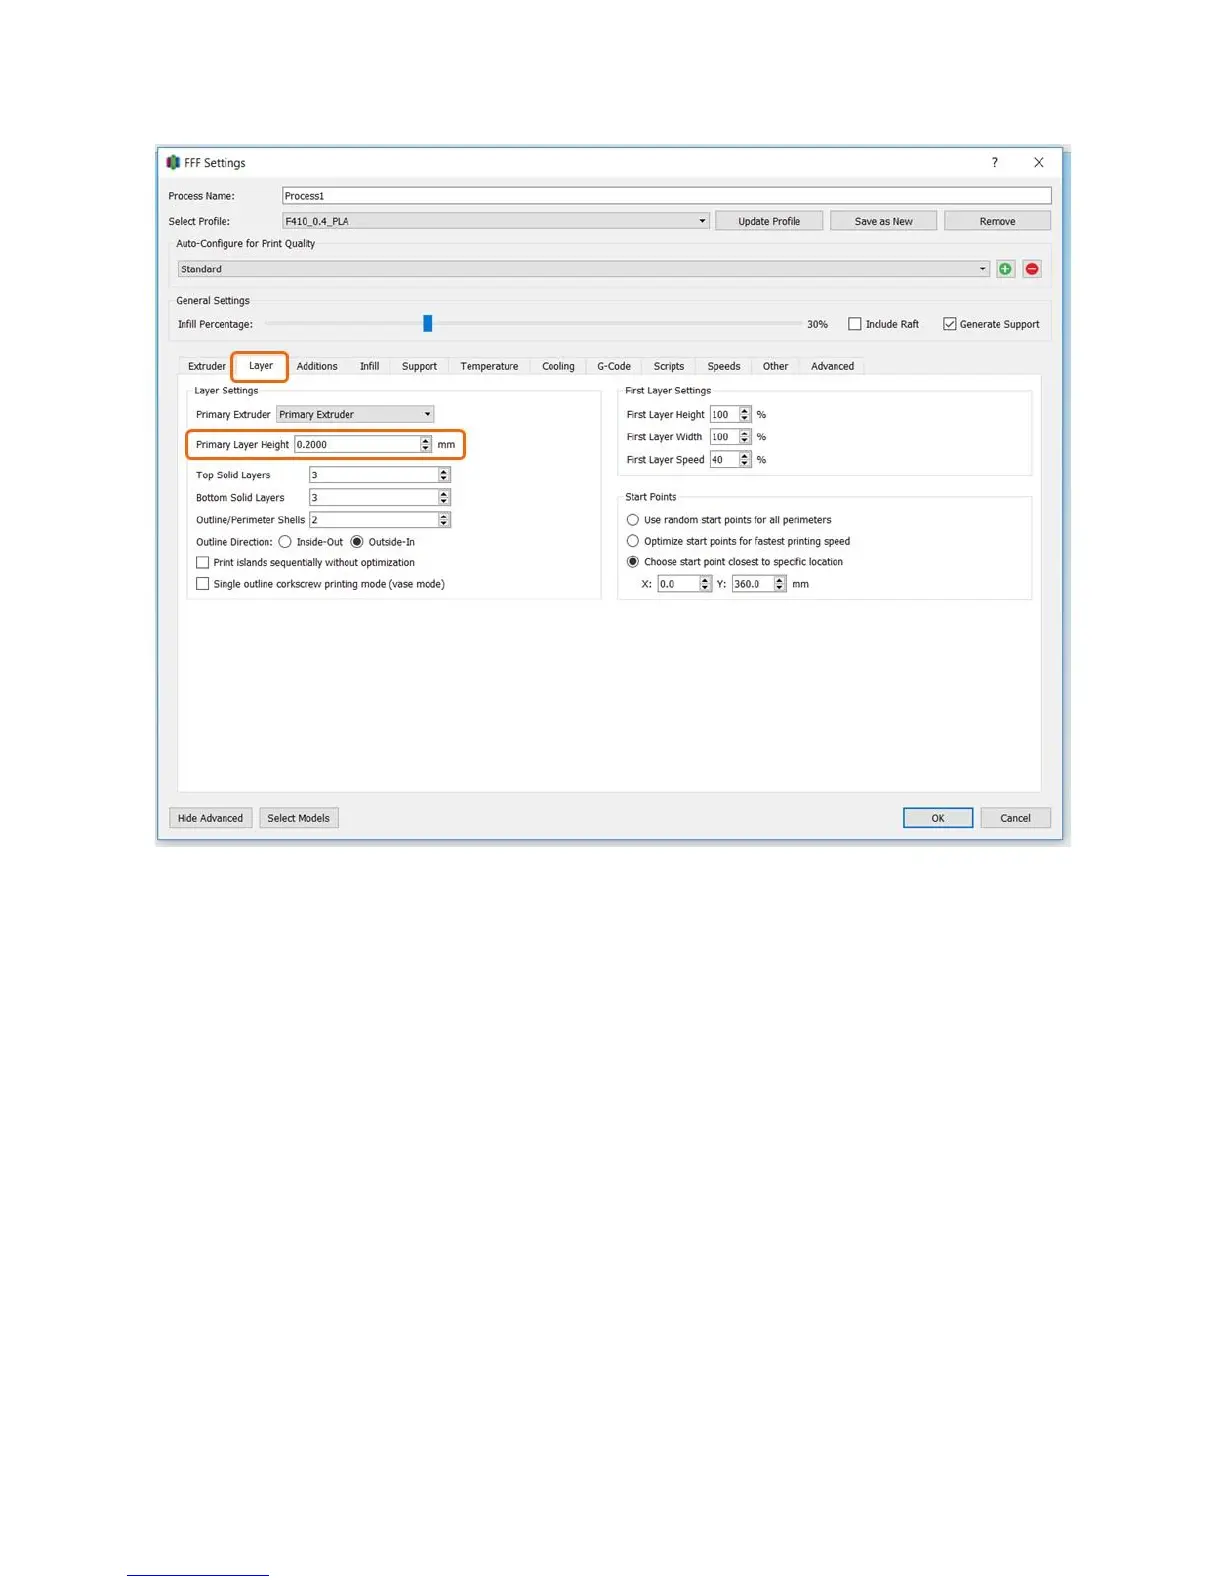Adjust the First Layer Width stepper arrows
The image size is (1224, 1584).
[745, 437]
